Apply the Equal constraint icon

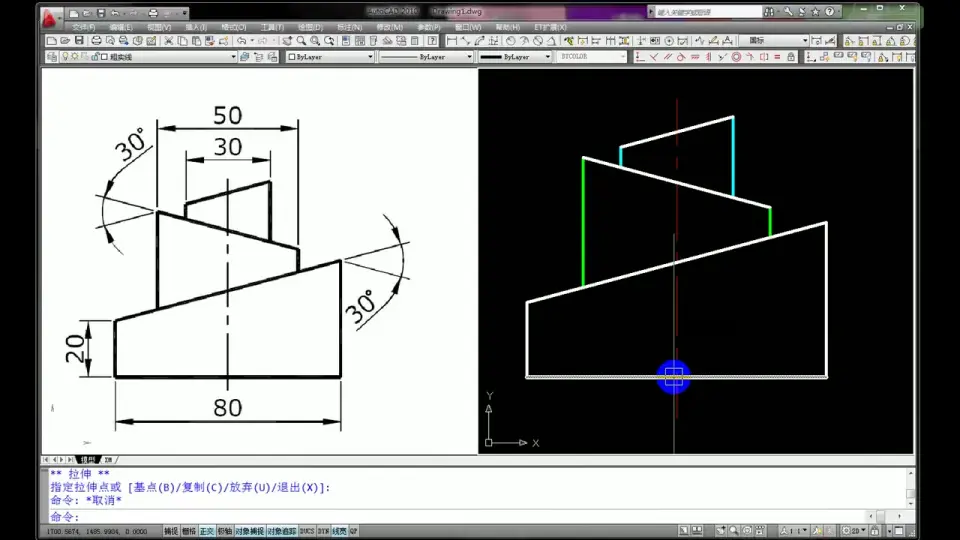(x=778, y=57)
